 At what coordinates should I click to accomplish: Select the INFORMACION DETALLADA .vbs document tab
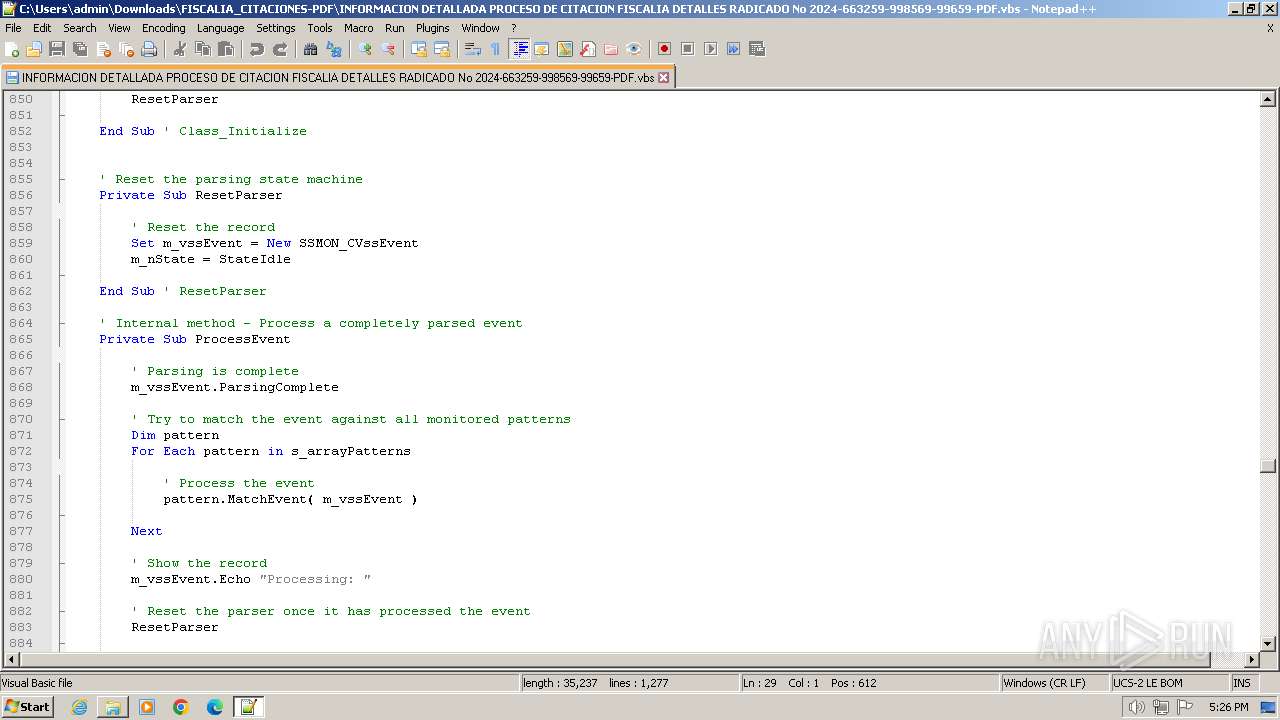(337, 77)
